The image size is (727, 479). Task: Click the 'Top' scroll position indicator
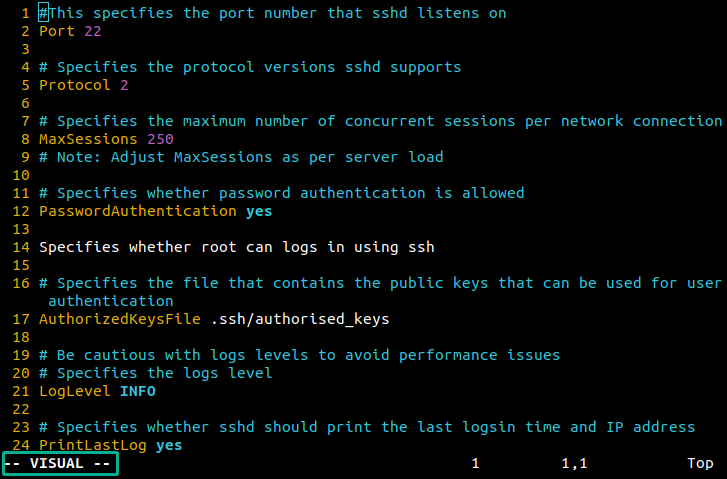pyautogui.click(x=700, y=463)
